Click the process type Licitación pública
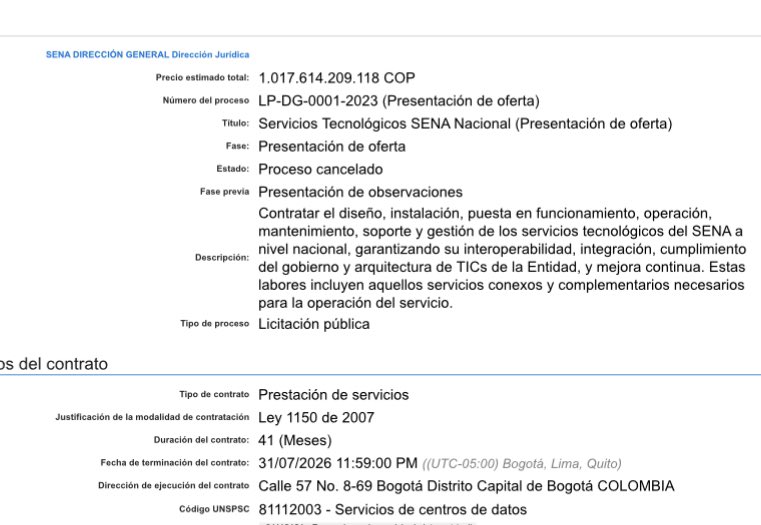The height and width of the screenshot is (525, 761). 314,324
